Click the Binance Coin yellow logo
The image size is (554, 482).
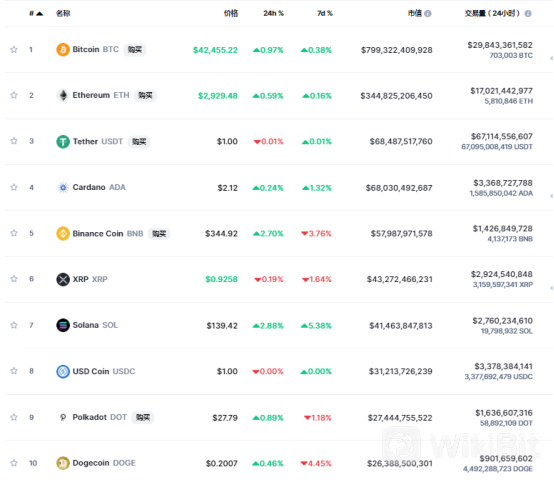click(63, 234)
